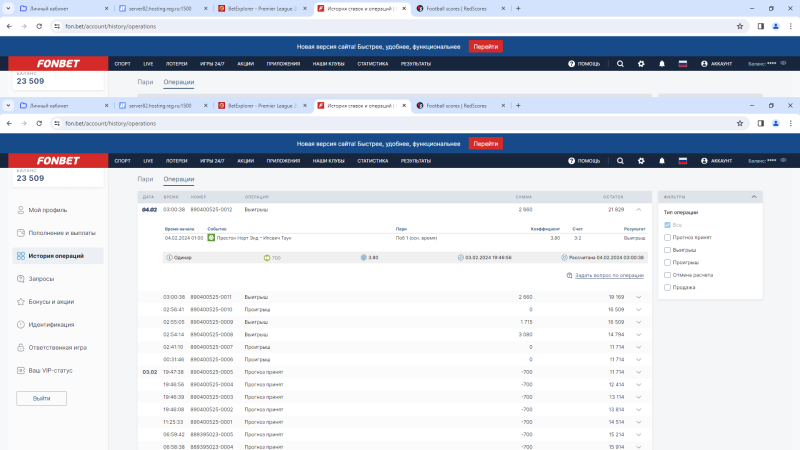Tick the Отмена расчета filter checkbox
800x450 pixels.
pyautogui.click(x=668, y=274)
